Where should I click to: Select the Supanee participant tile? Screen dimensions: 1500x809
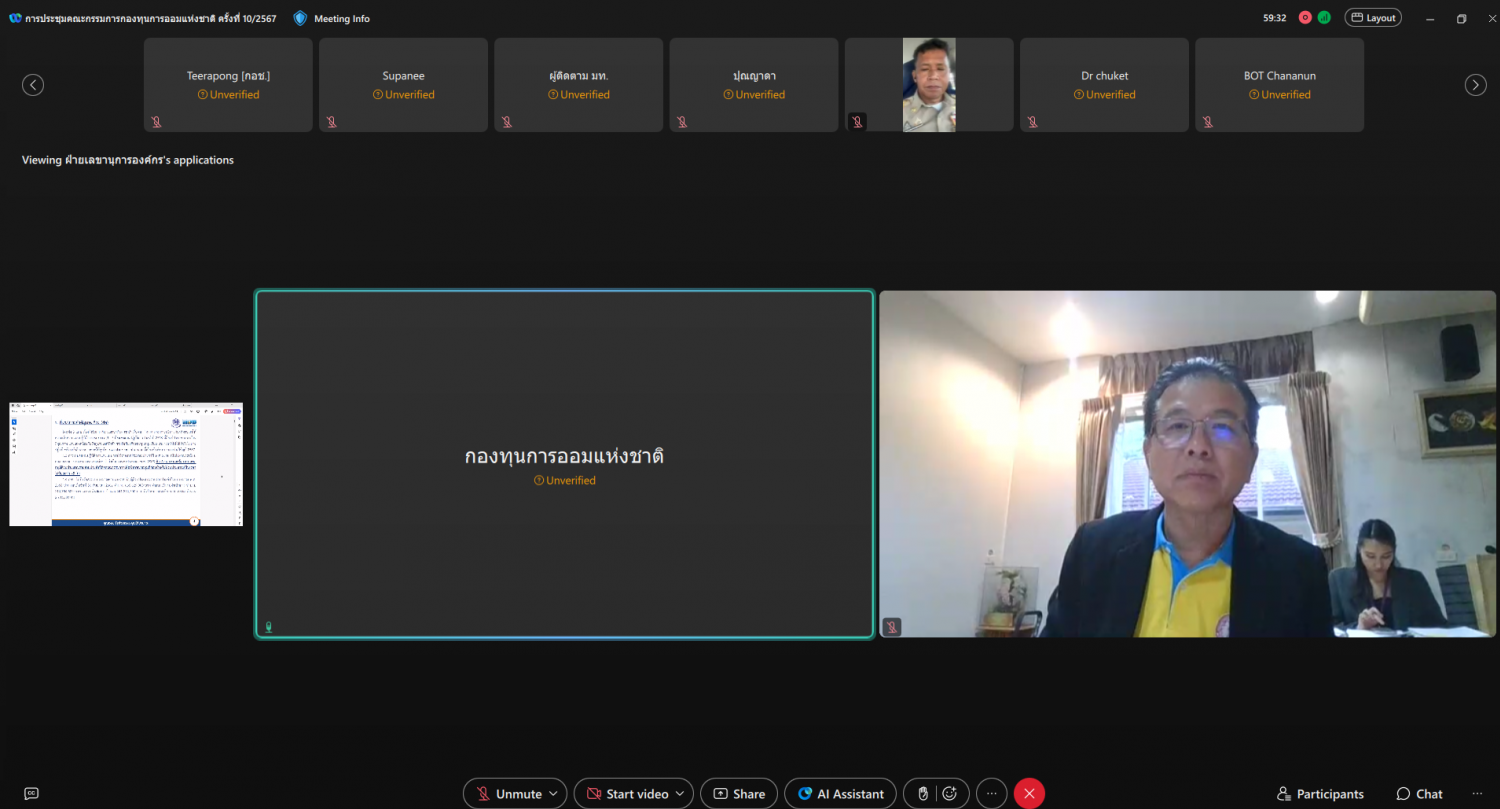click(x=403, y=85)
